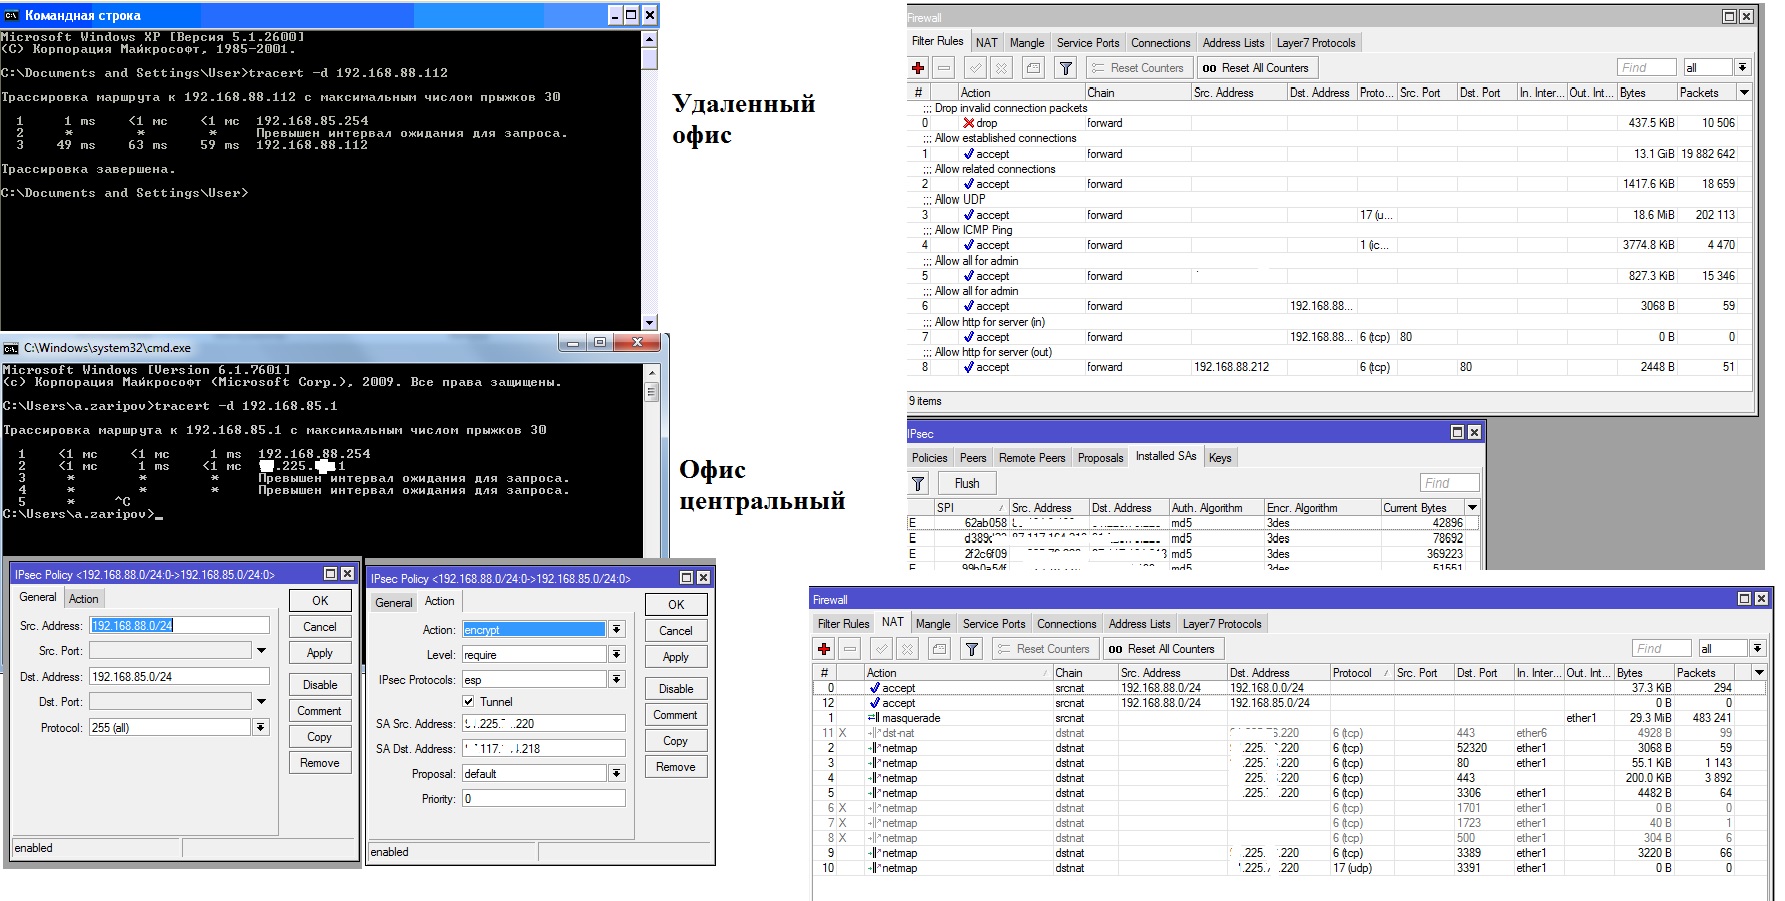Select masquerade rule row in NAT table
Screen dimensions: 1785x901
pyautogui.click(x=1289, y=718)
